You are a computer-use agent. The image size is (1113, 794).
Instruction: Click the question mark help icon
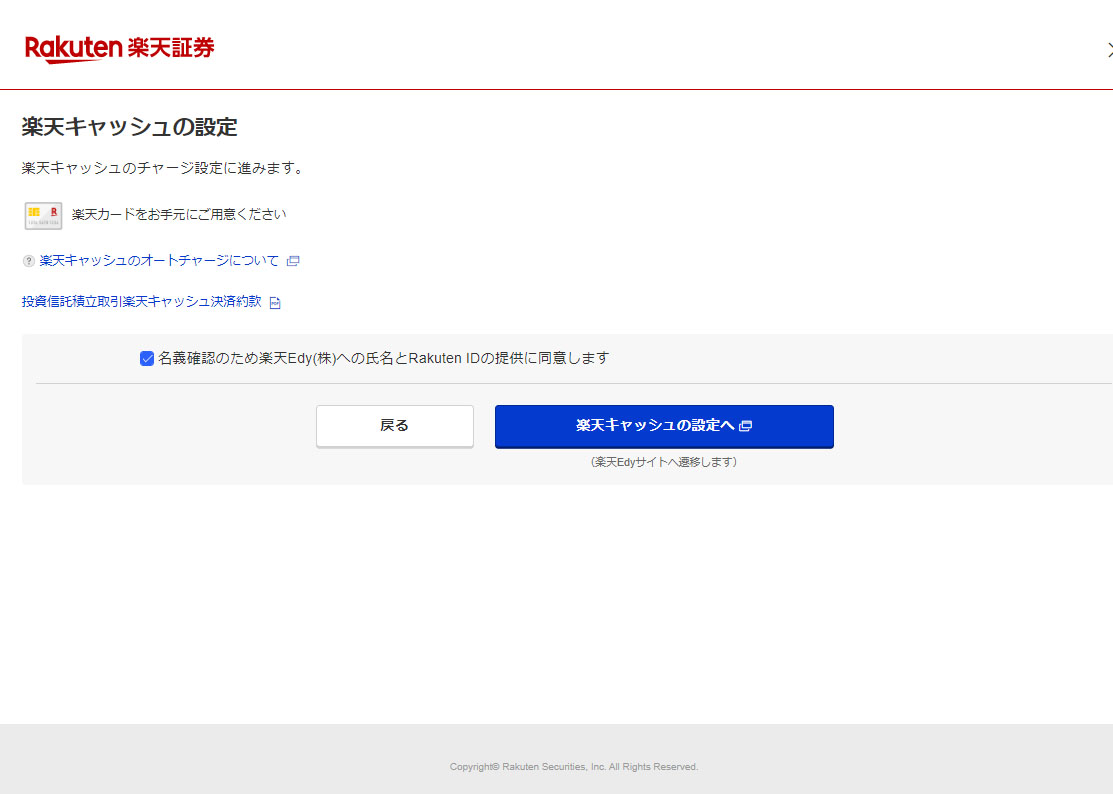pos(28,261)
